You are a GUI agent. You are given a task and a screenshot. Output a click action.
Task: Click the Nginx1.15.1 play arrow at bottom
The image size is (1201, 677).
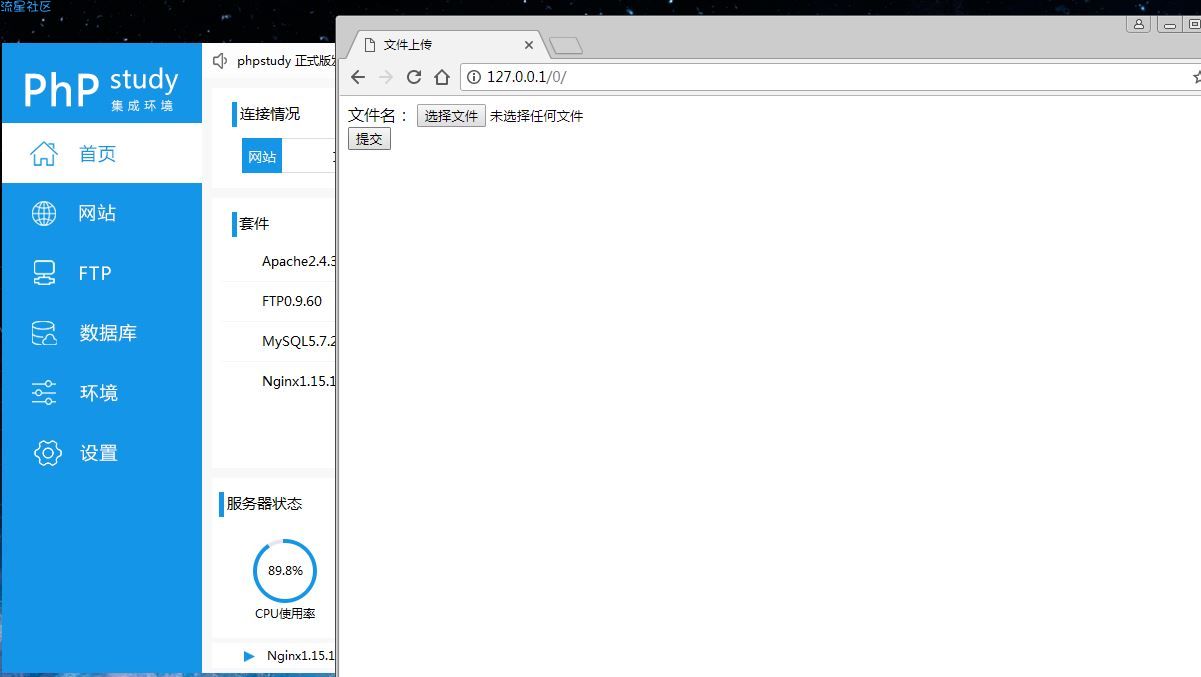pos(249,656)
